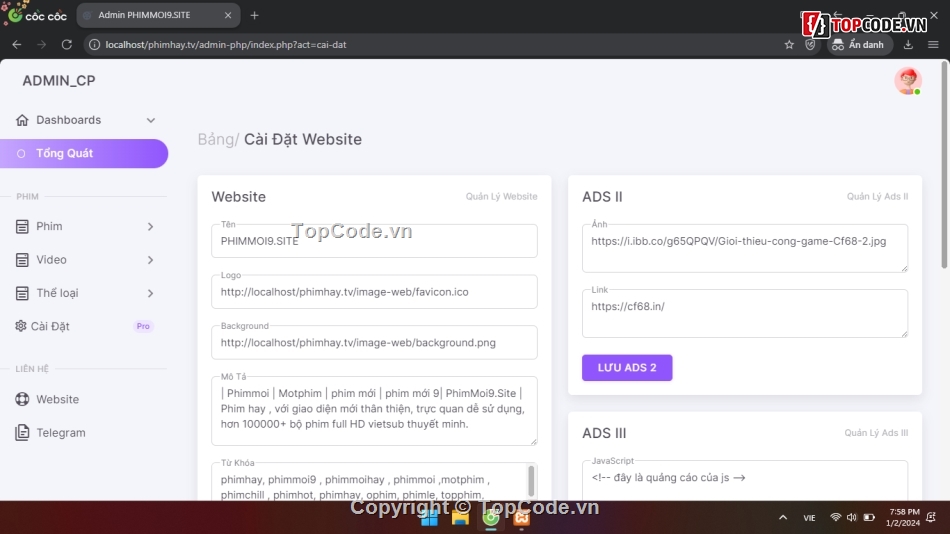This screenshot has height=534, width=950.
Task: Edit the Từ Khóa keywords textarea
Action: click(370, 483)
